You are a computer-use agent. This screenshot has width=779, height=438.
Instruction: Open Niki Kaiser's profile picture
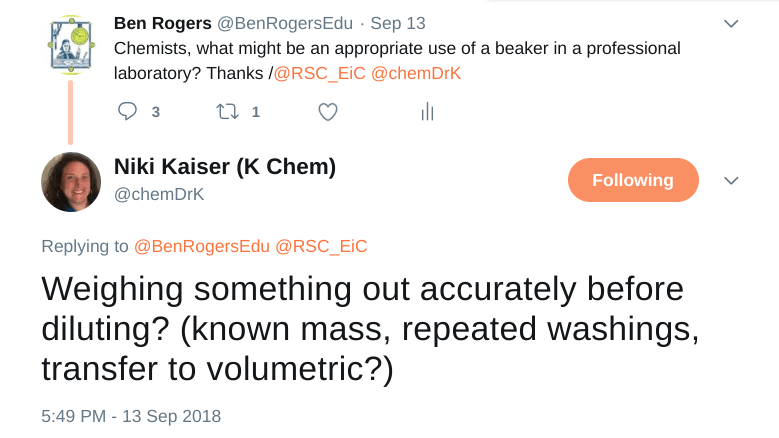click(71, 182)
